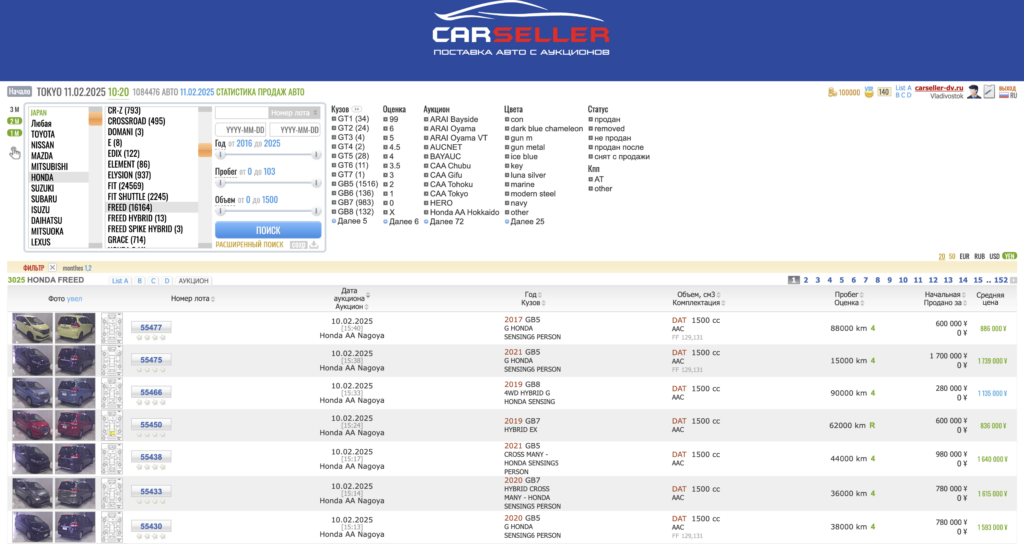Image resolution: width=1024 pixels, height=544 pixels.
Task: Open auction sheet icon for lot 55477
Action: [112, 328]
